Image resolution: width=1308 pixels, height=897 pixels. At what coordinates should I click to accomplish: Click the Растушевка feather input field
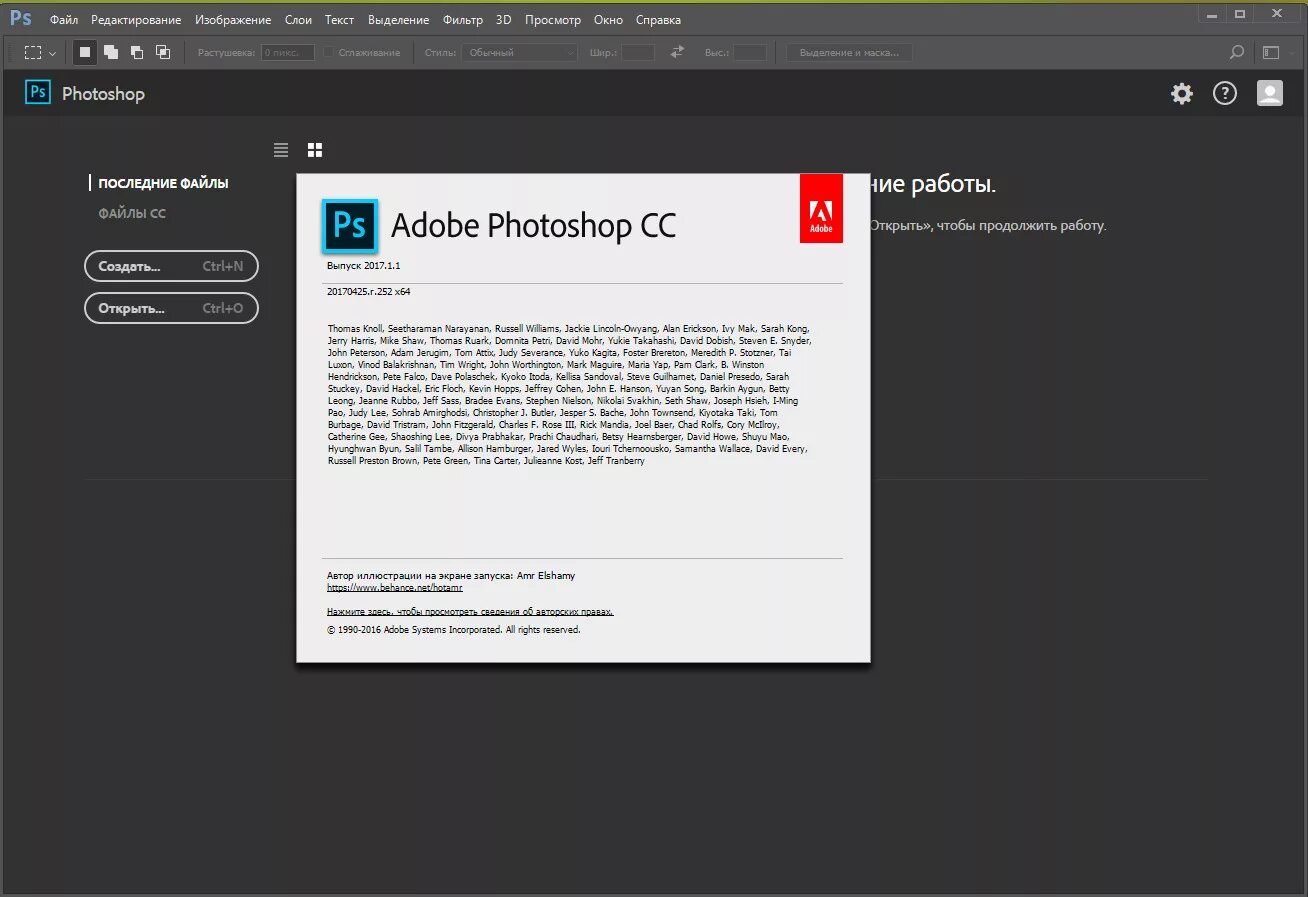(x=288, y=52)
